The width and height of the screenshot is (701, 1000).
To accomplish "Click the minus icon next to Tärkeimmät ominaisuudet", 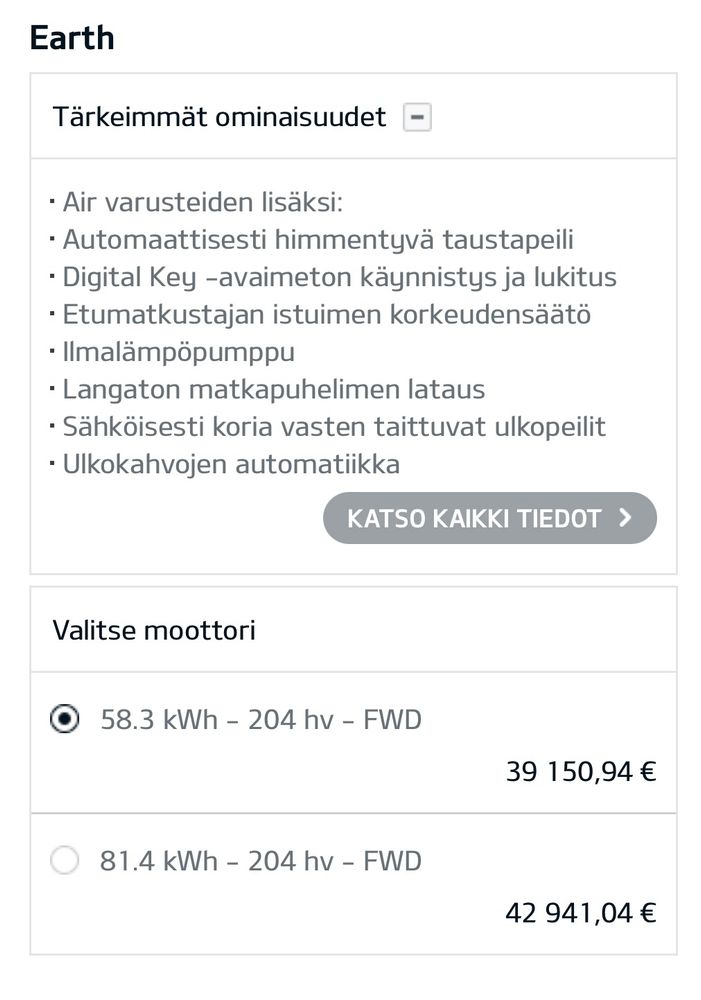I will 417,117.
